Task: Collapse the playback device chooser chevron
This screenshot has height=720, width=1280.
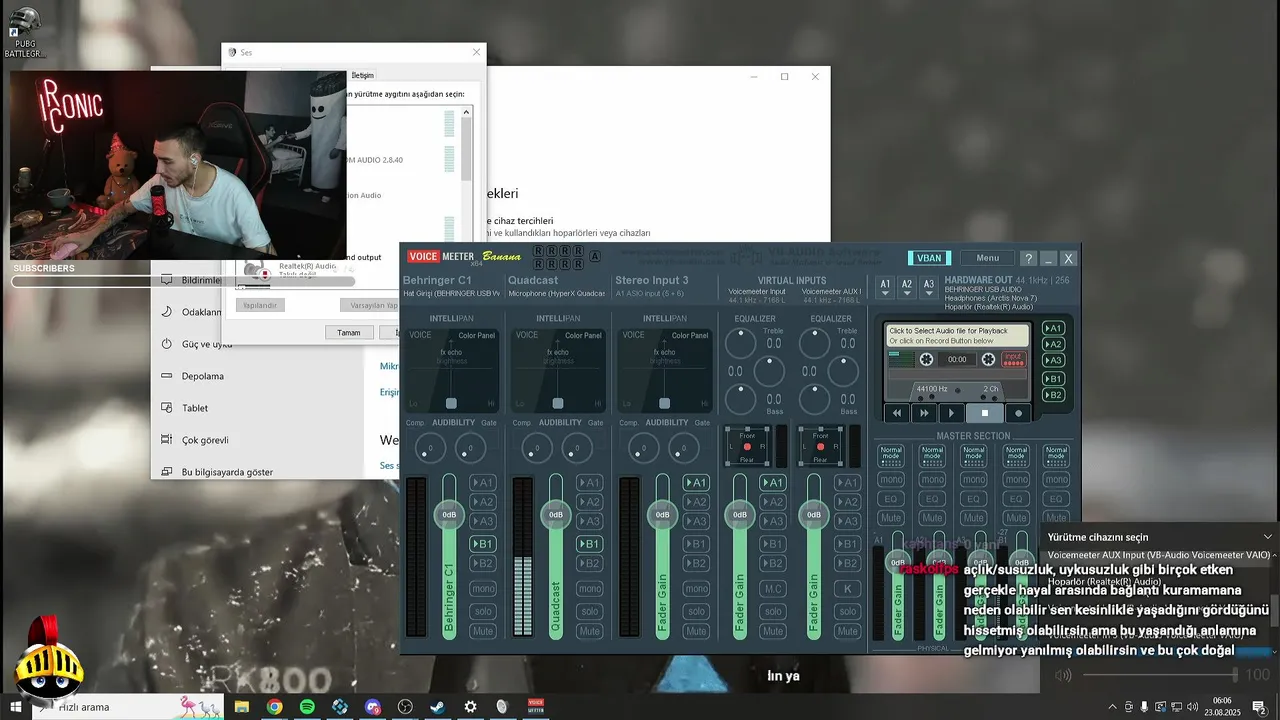Action: click(1268, 537)
